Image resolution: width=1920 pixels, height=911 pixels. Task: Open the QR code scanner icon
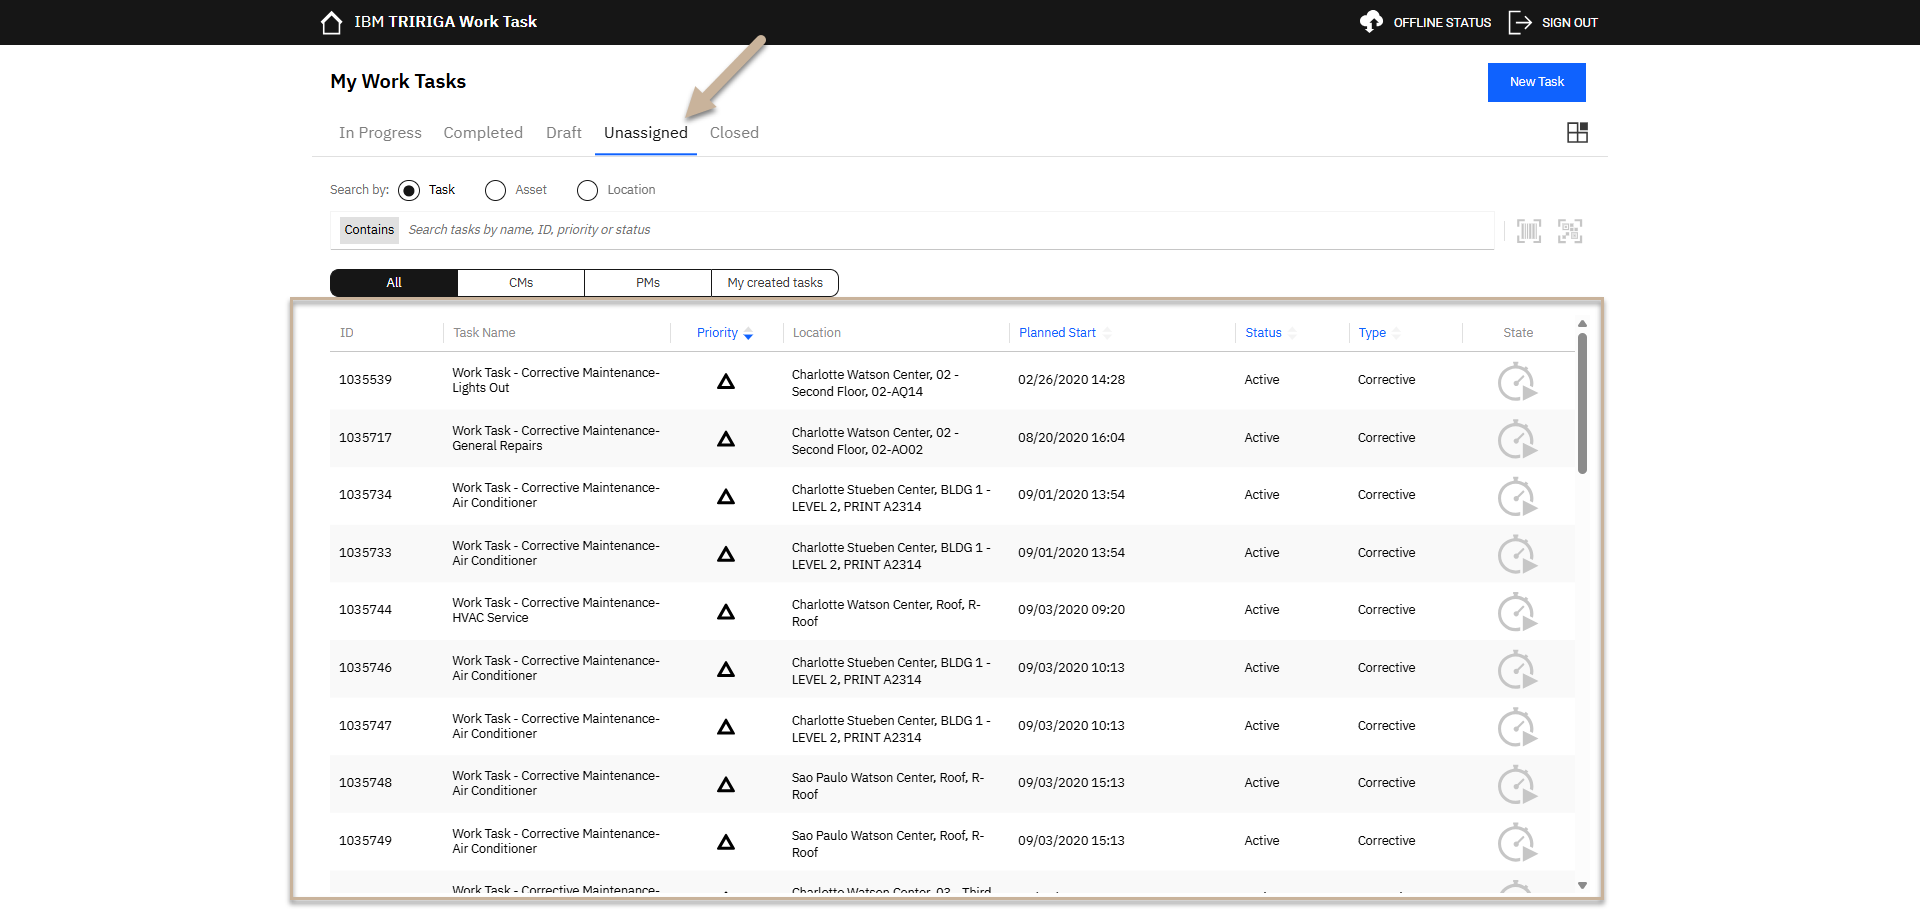coord(1570,231)
